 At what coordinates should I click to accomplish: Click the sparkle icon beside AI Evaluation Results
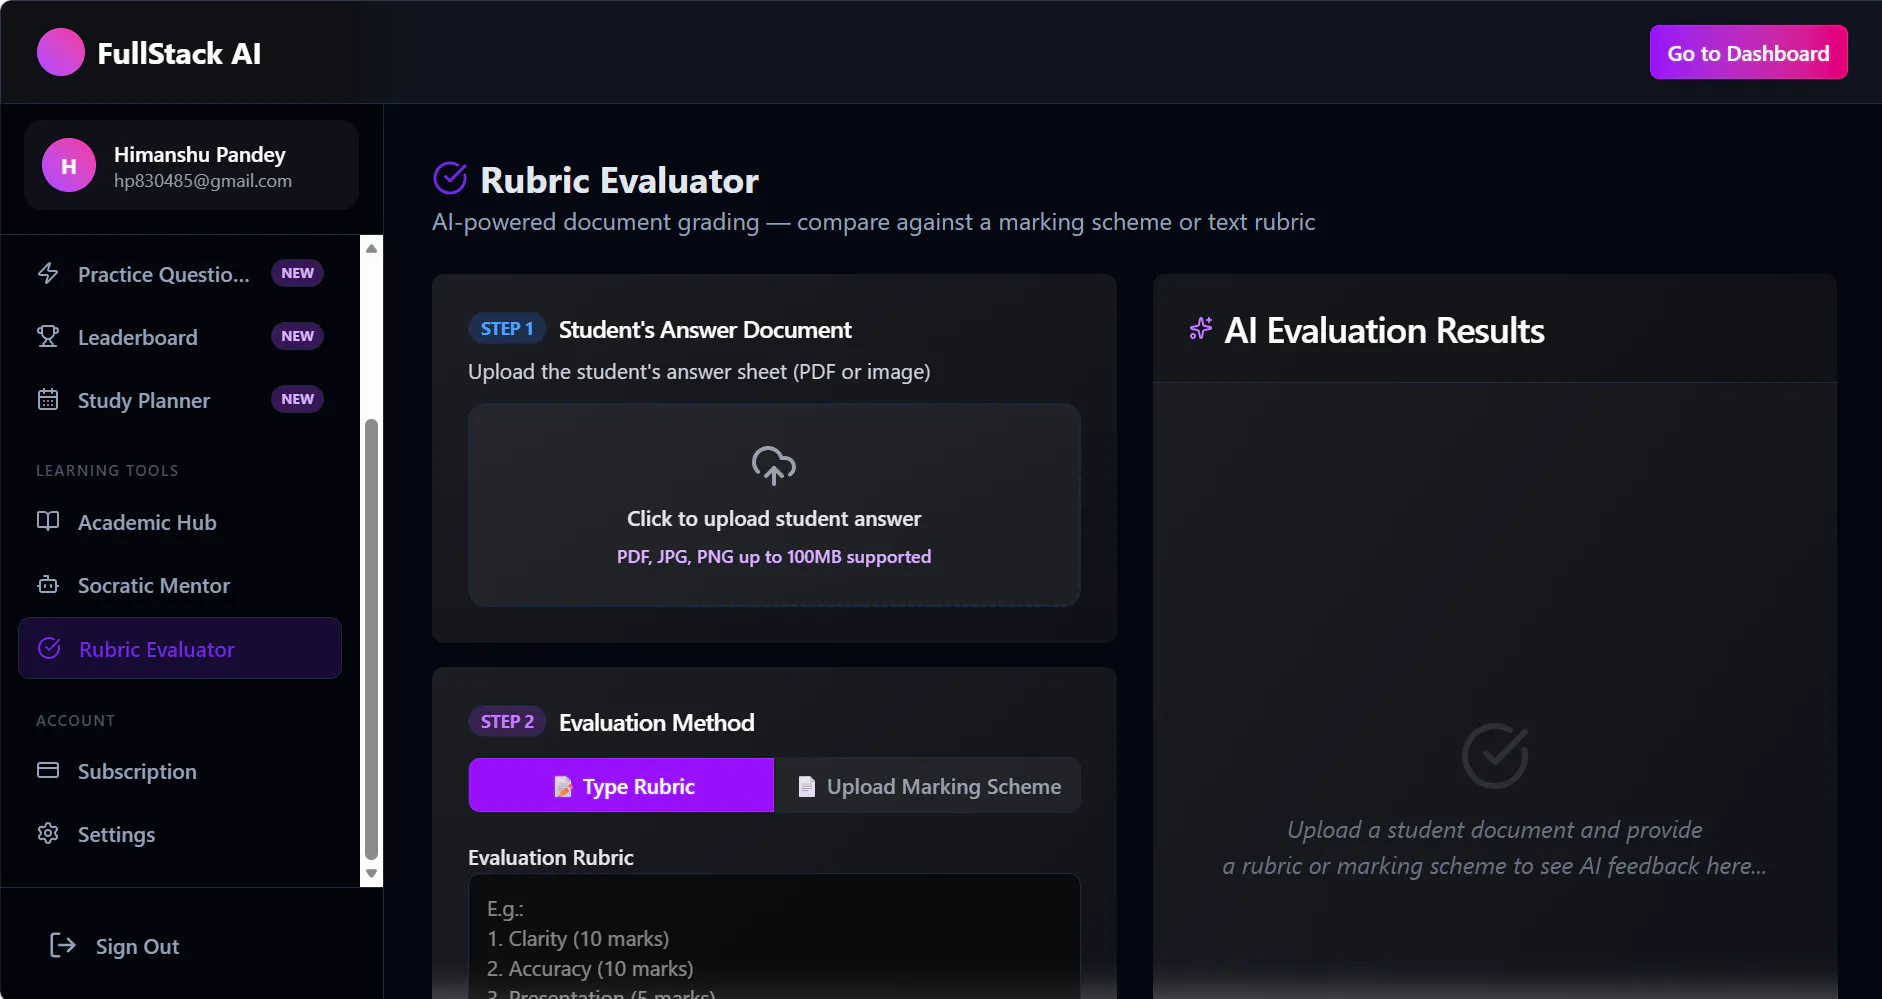click(1200, 329)
